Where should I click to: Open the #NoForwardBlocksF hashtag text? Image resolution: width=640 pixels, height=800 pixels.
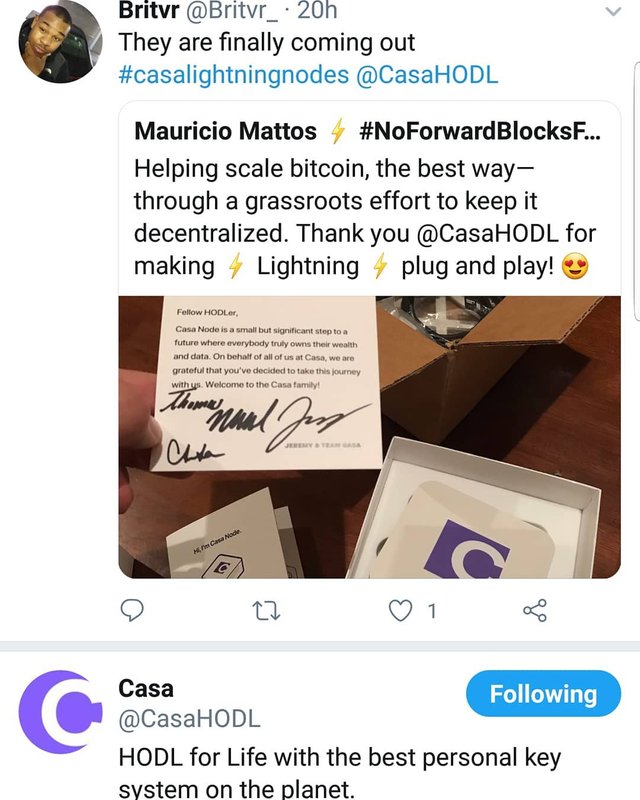coord(480,131)
